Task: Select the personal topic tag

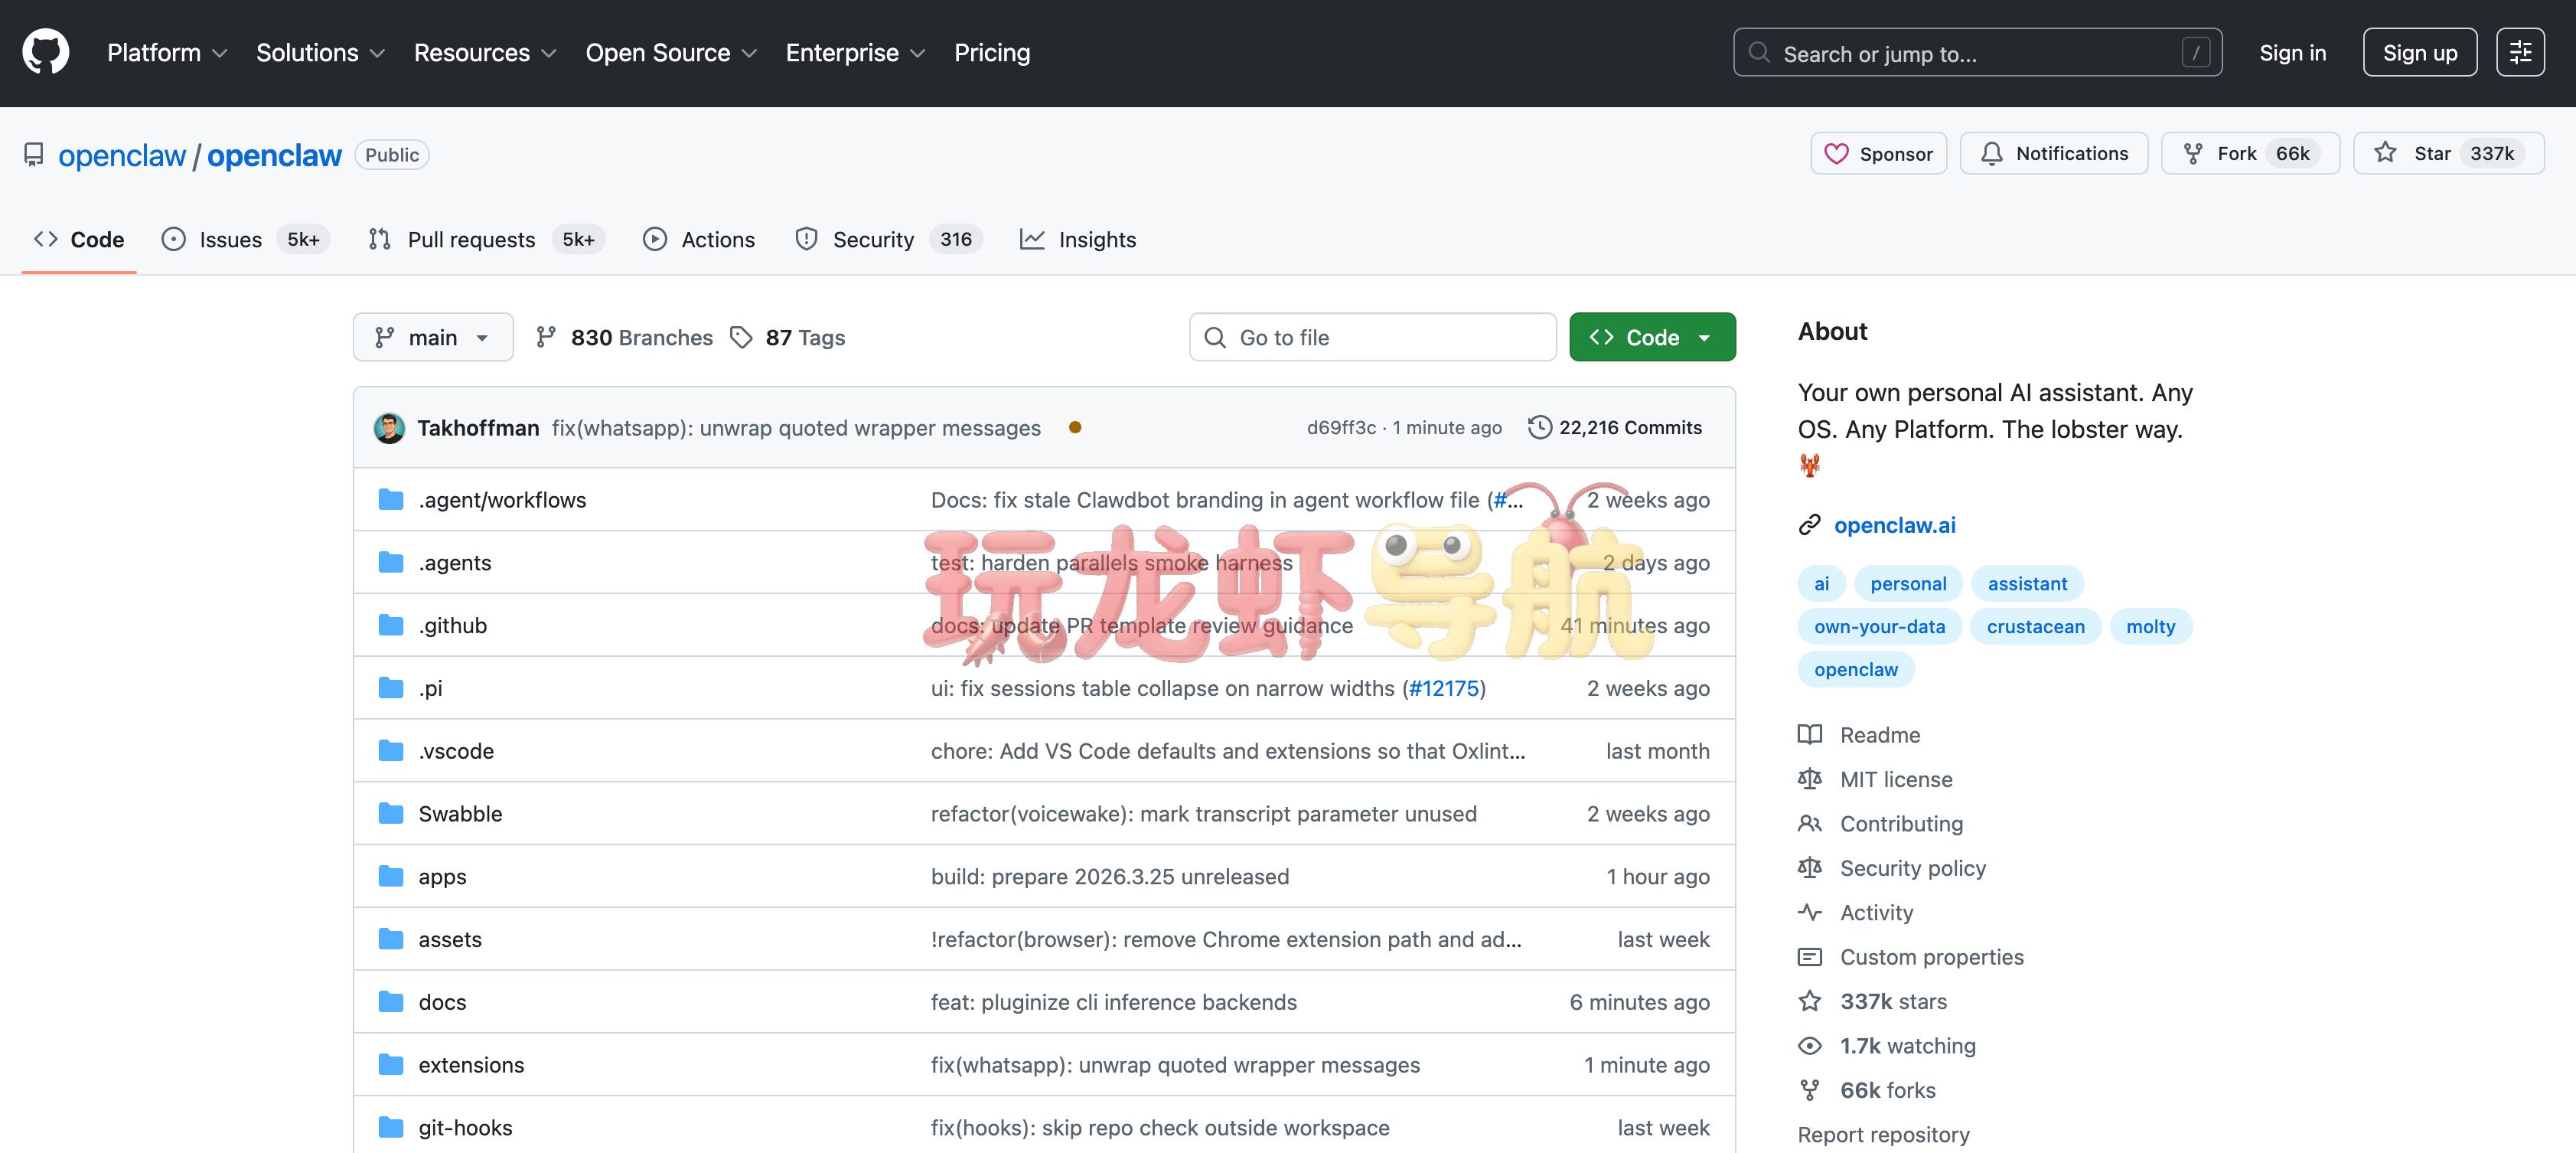Action: point(1908,584)
